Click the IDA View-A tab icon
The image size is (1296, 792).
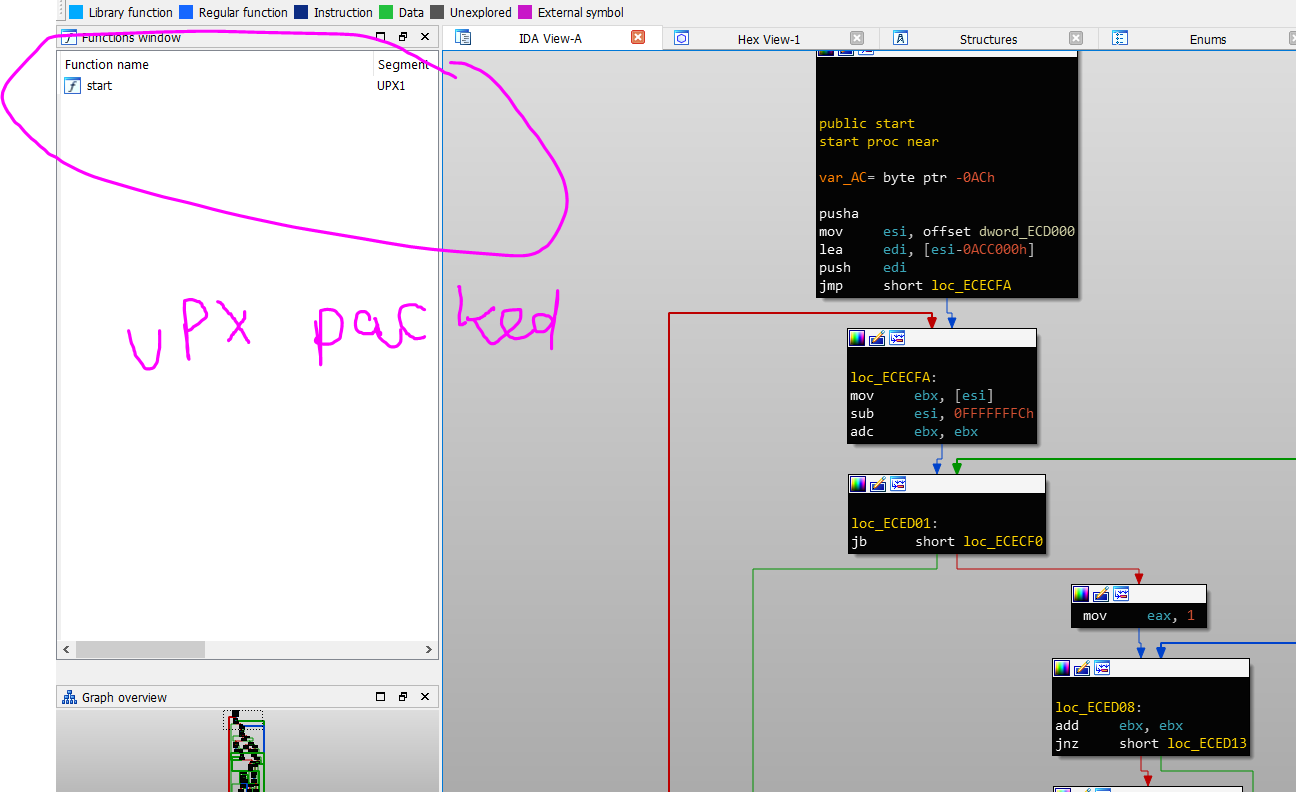pos(463,38)
